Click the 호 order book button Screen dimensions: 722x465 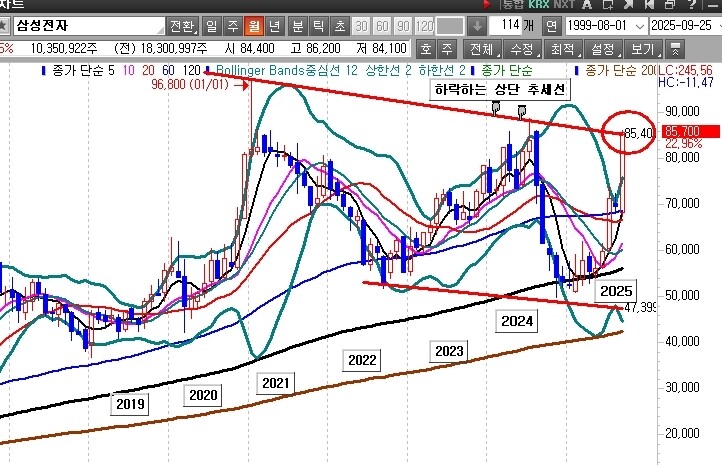426,49
